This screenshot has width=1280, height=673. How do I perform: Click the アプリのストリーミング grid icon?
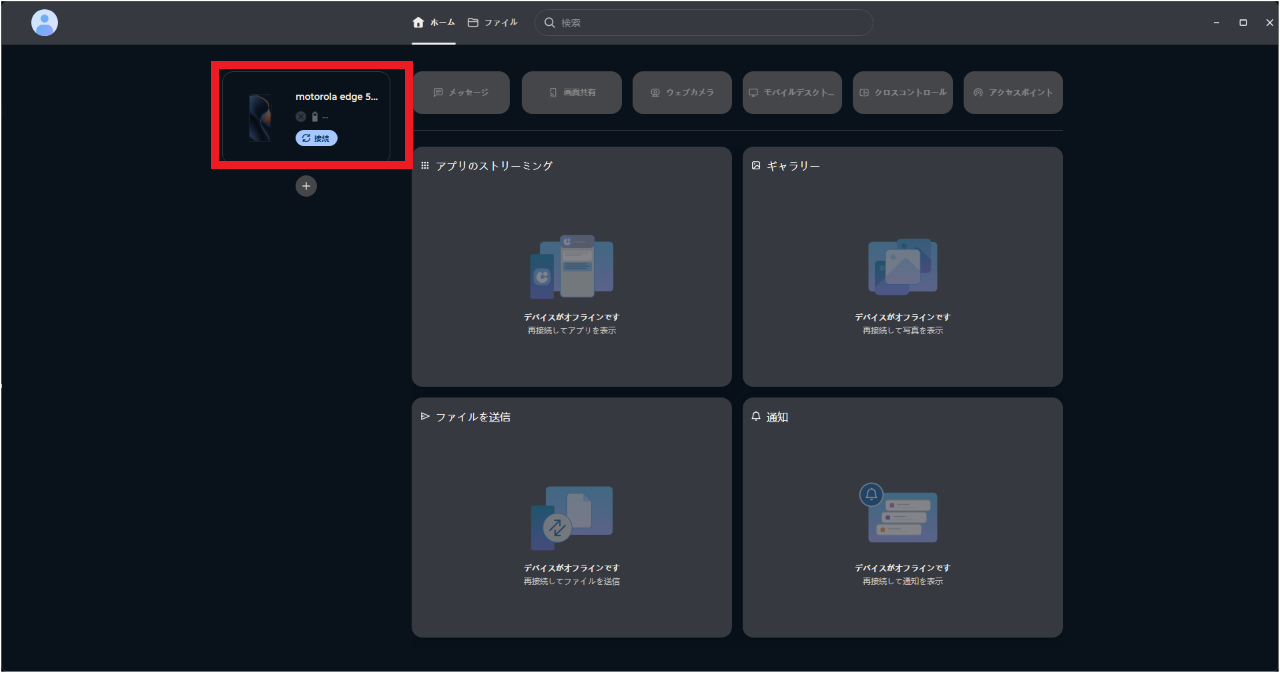424,165
